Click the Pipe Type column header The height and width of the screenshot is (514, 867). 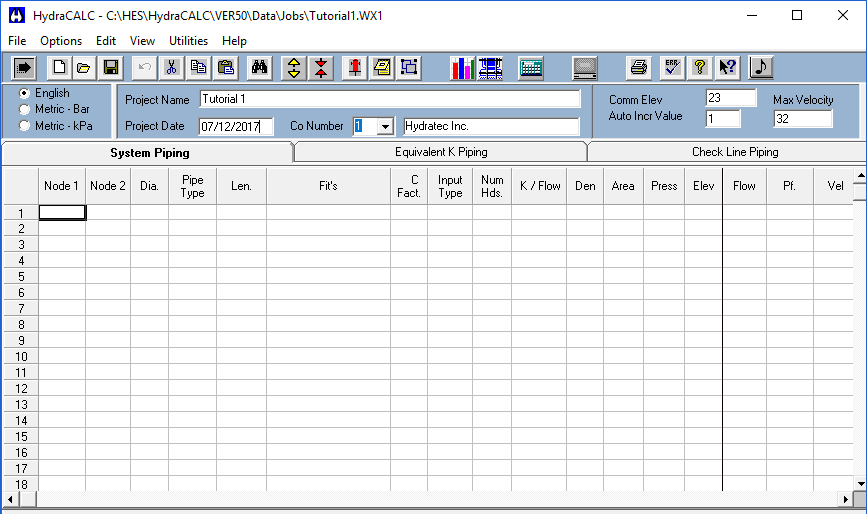(x=192, y=186)
